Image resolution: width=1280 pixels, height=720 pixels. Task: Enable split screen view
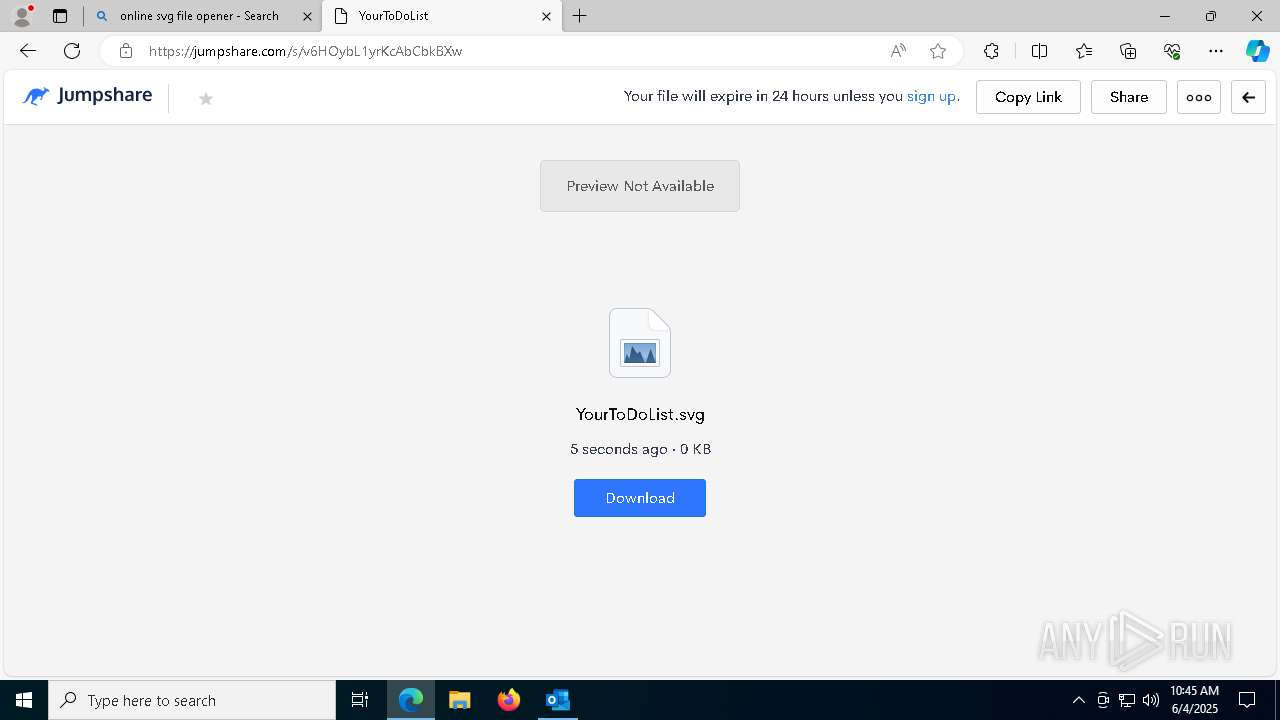click(x=1039, y=51)
